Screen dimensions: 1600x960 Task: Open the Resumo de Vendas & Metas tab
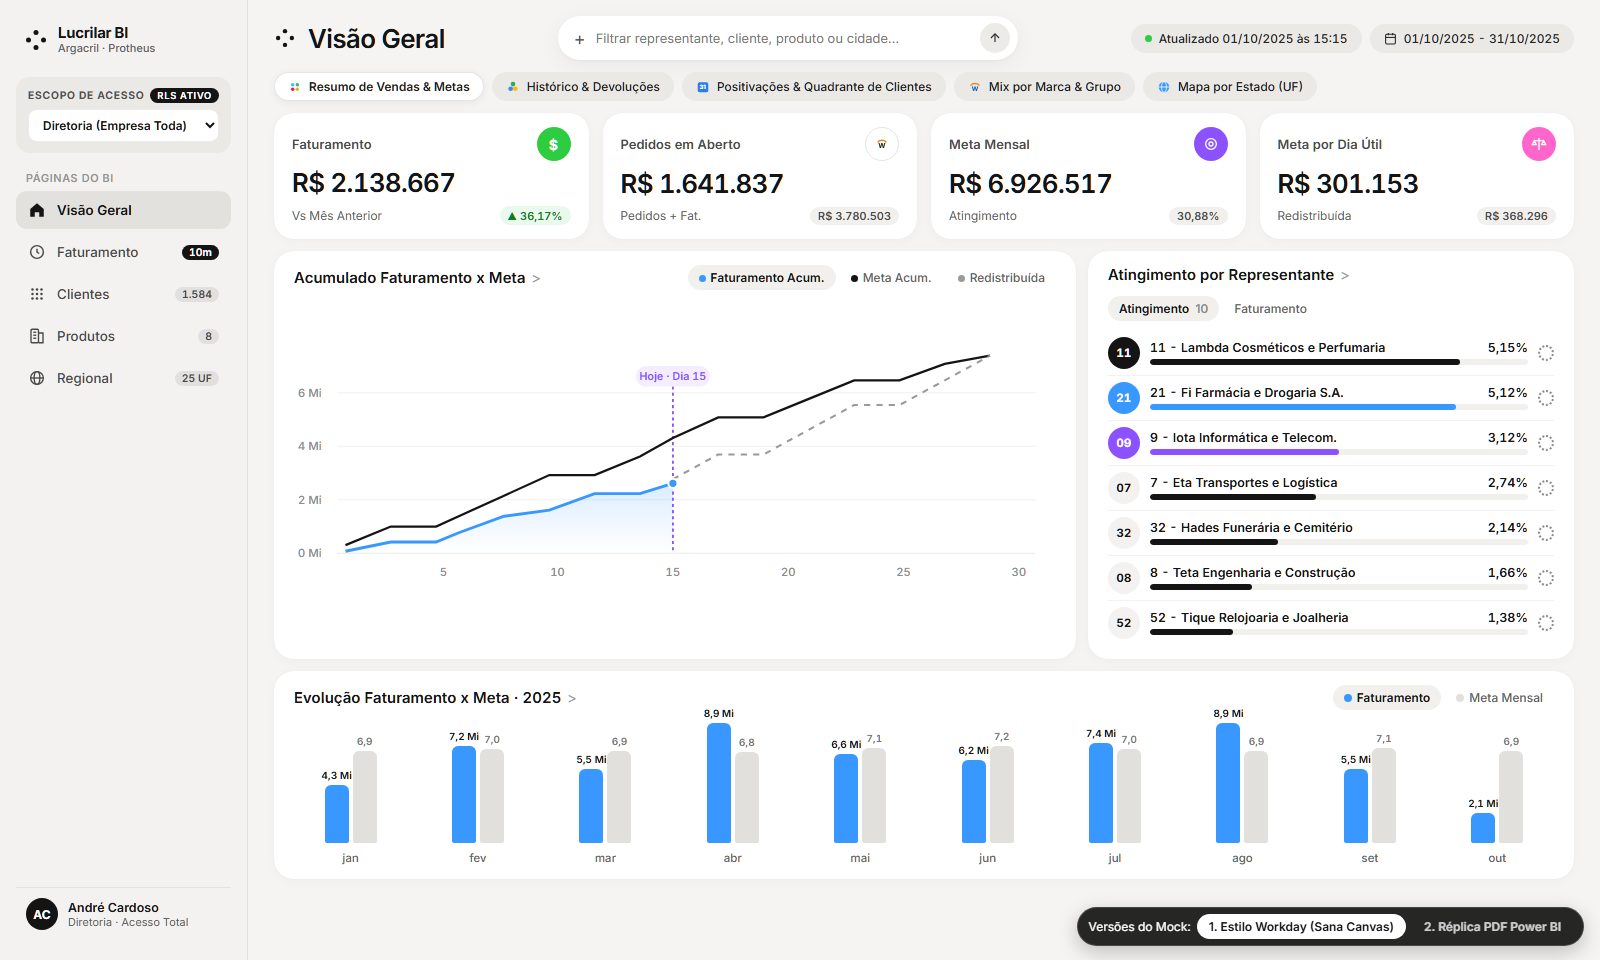point(379,87)
